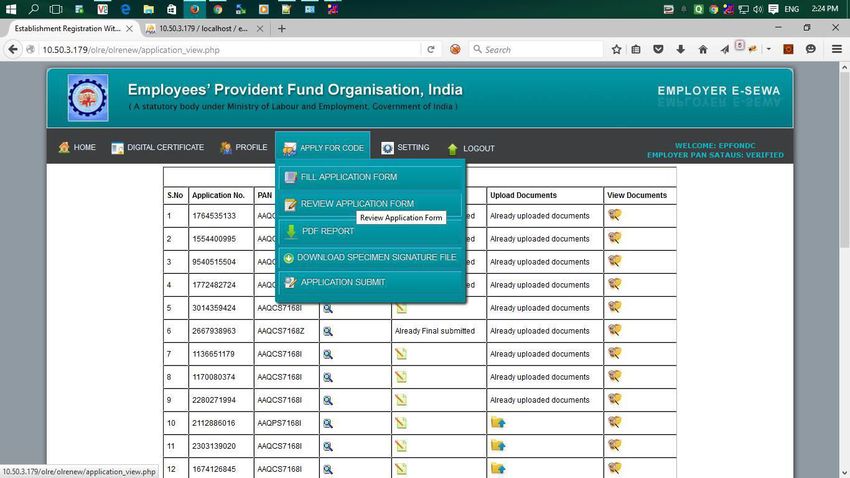Click the EPFO logo in header
The width and height of the screenshot is (850, 478).
(88, 98)
